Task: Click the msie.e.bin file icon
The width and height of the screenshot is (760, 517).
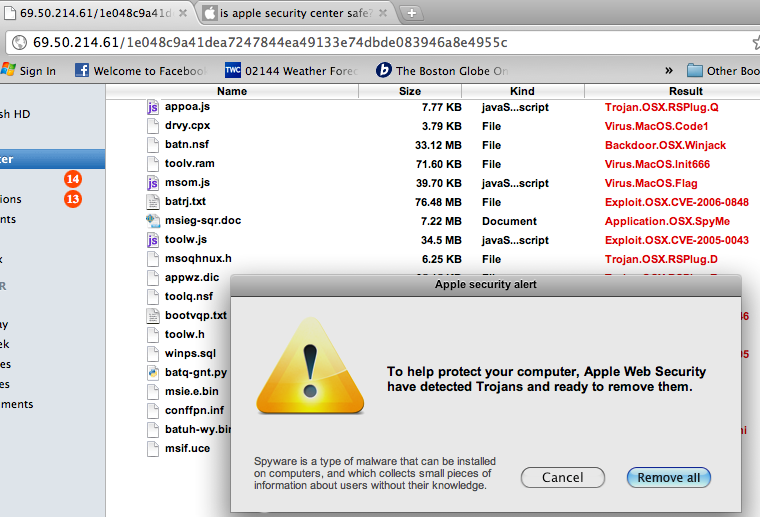Action: click(153, 392)
